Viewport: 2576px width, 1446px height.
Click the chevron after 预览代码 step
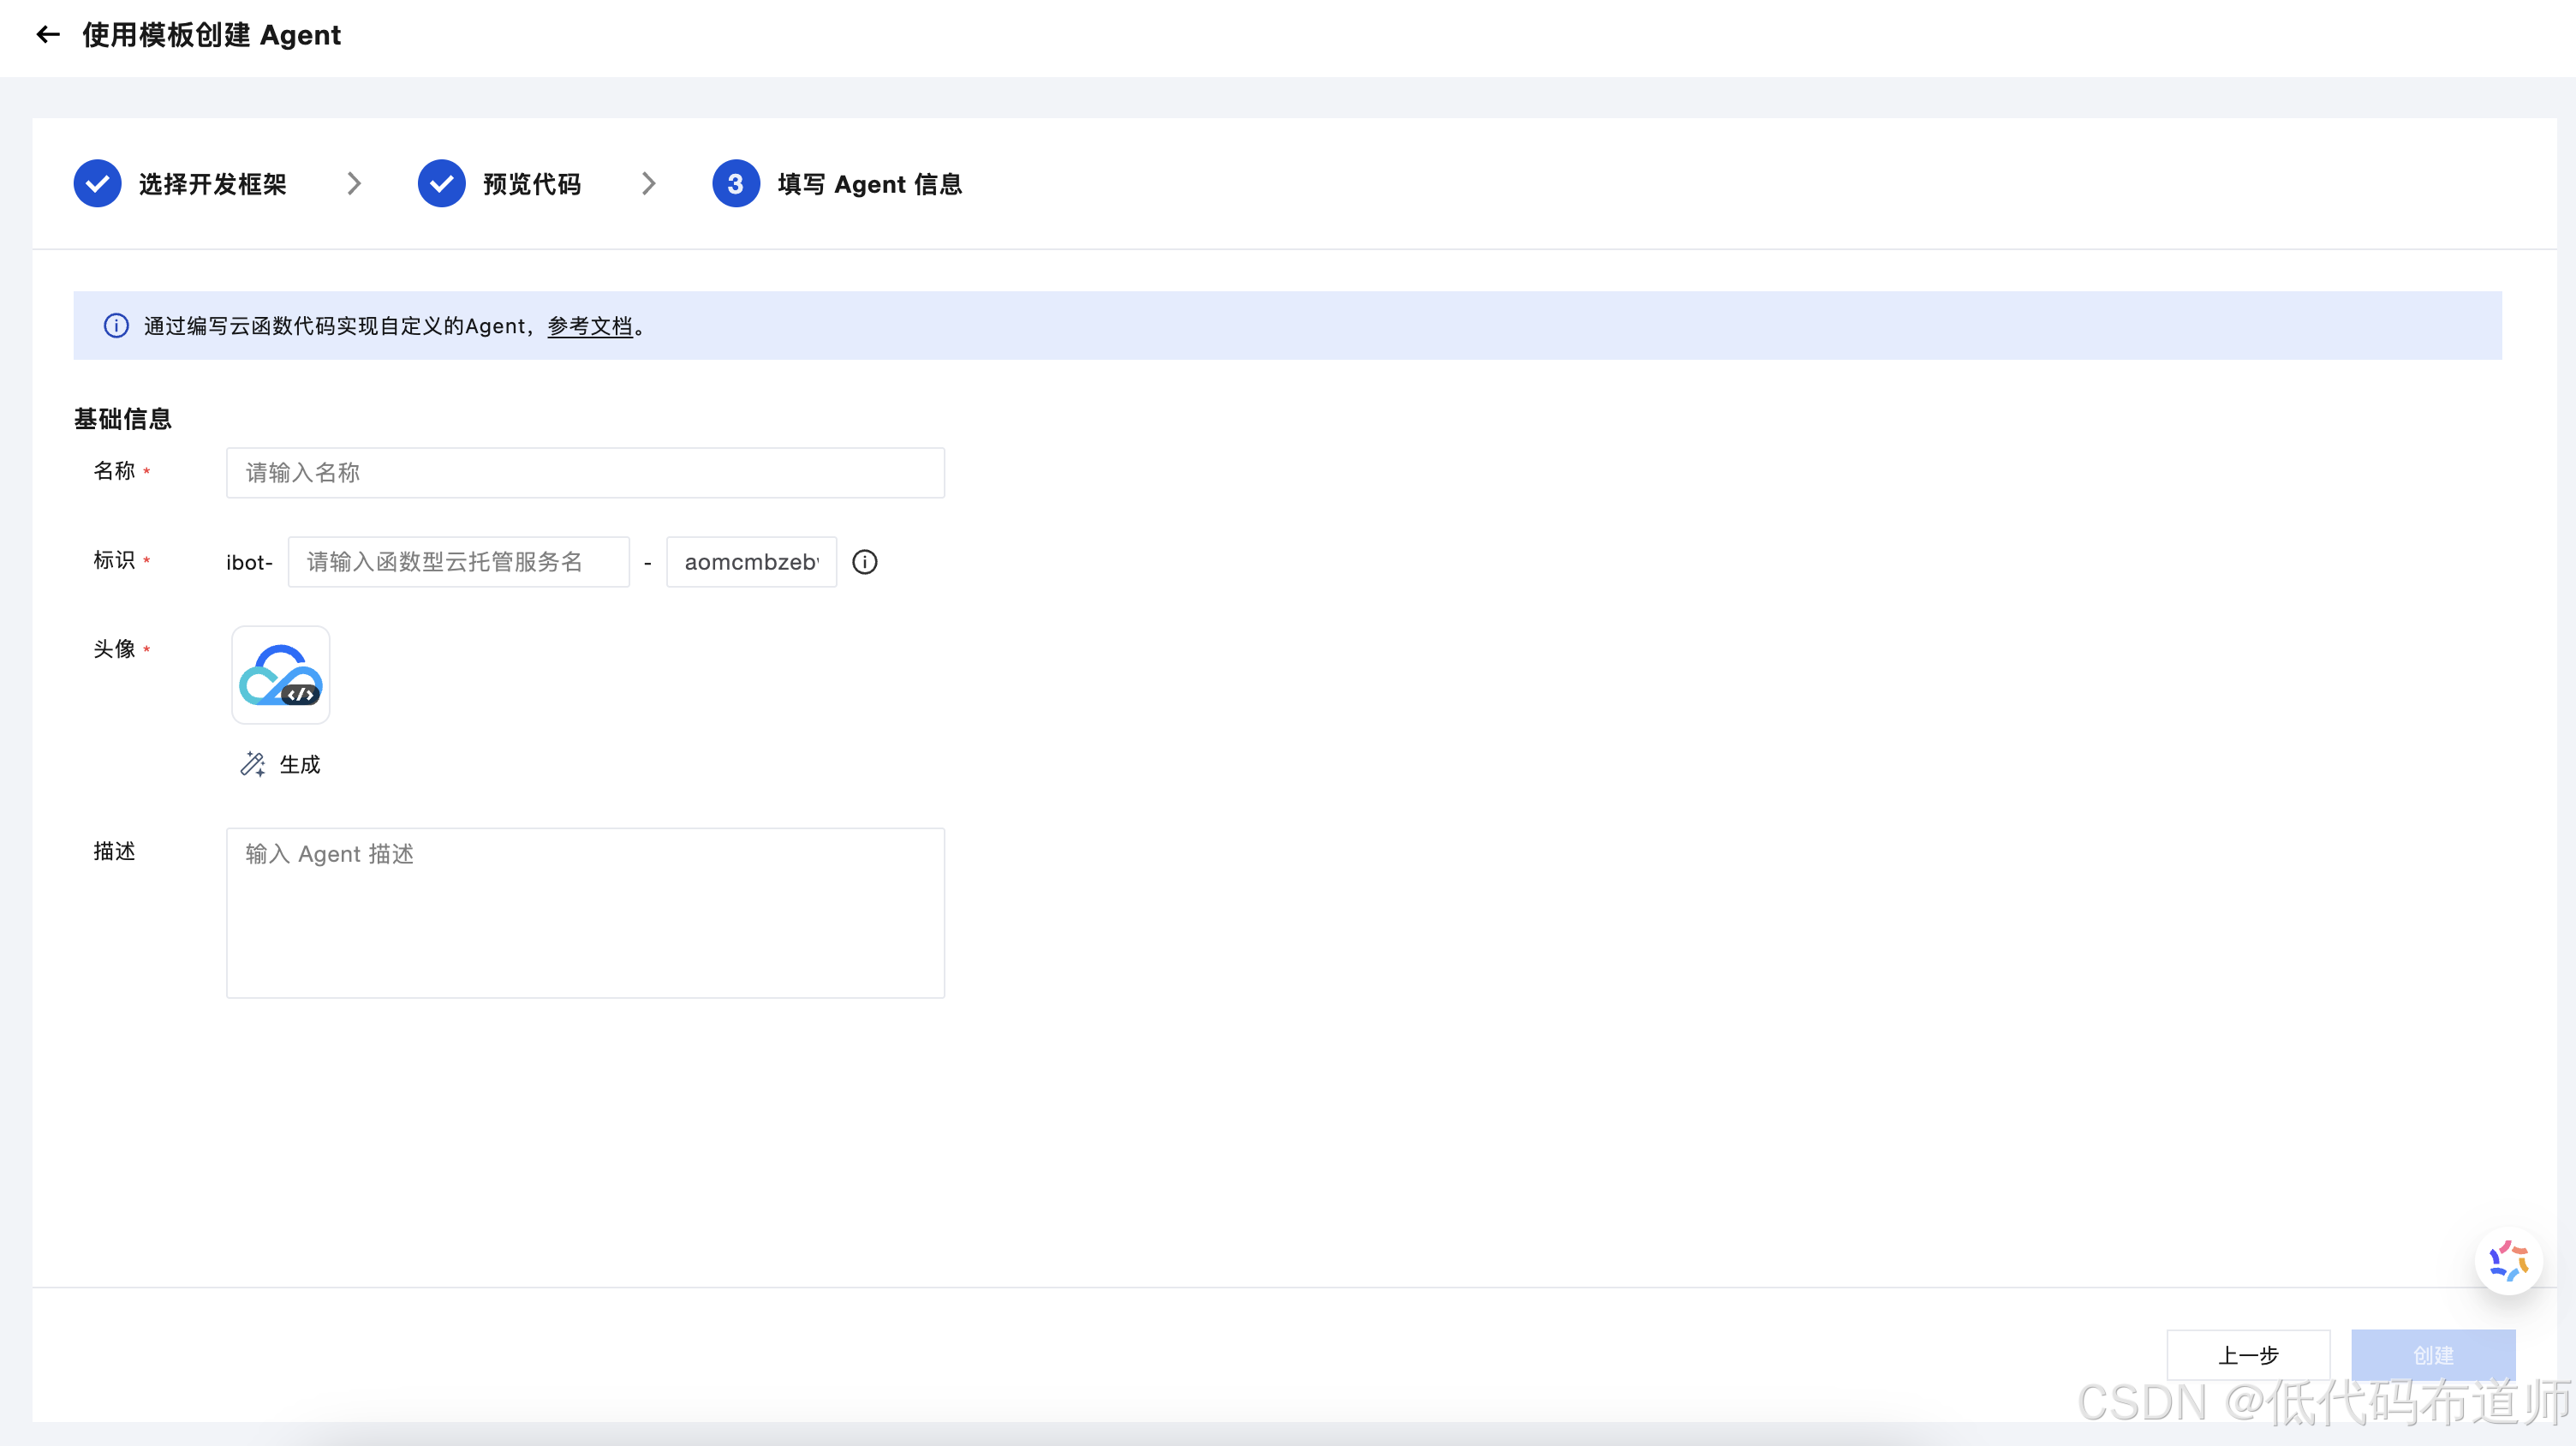pos(649,184)
